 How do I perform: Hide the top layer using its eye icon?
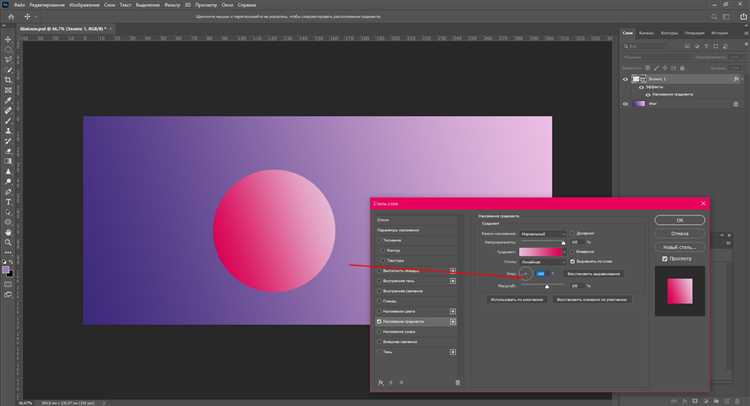click(x=626, y=78)
